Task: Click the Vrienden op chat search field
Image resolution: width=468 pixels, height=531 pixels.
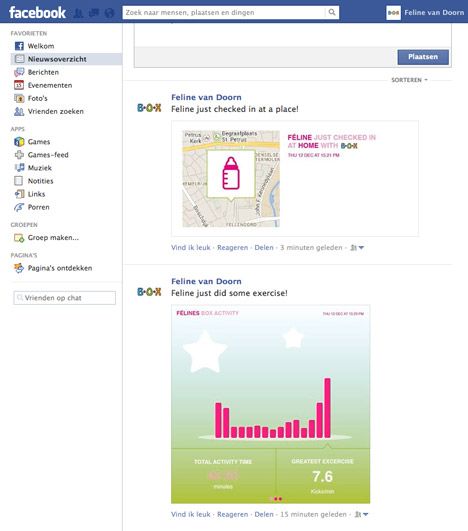Action: [64, 298]
